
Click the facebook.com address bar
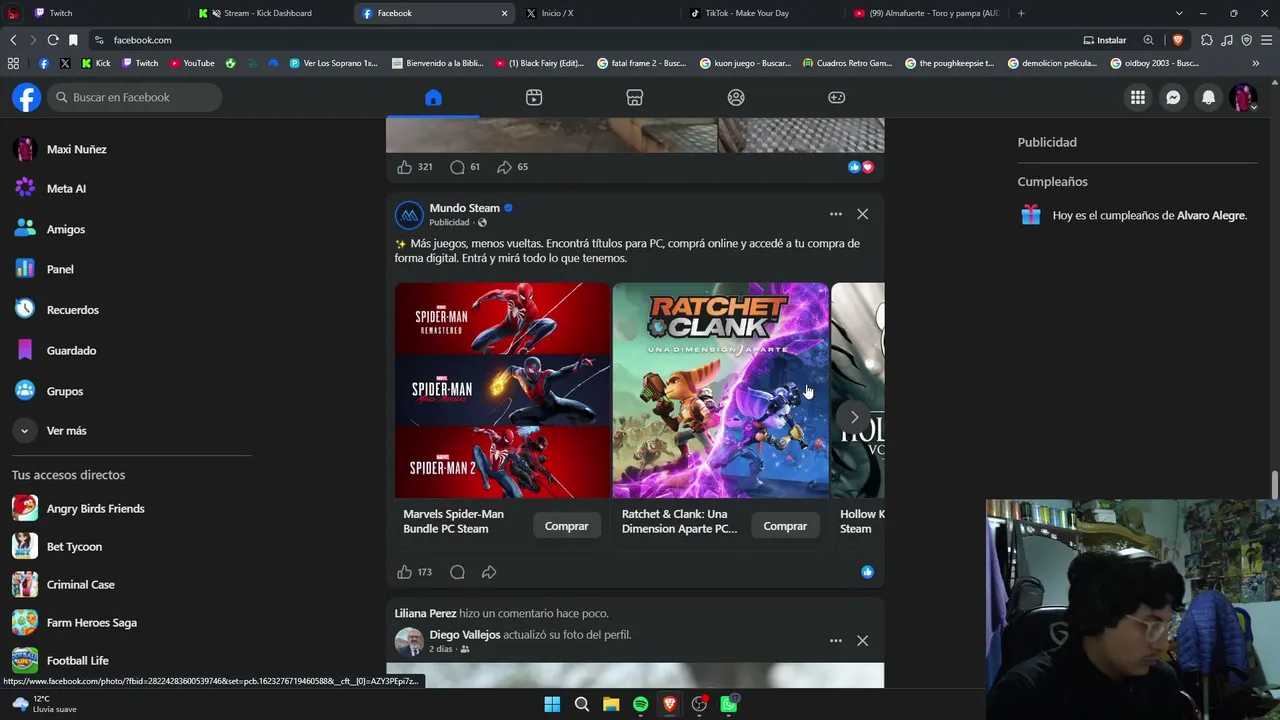(x=590, y=40)
